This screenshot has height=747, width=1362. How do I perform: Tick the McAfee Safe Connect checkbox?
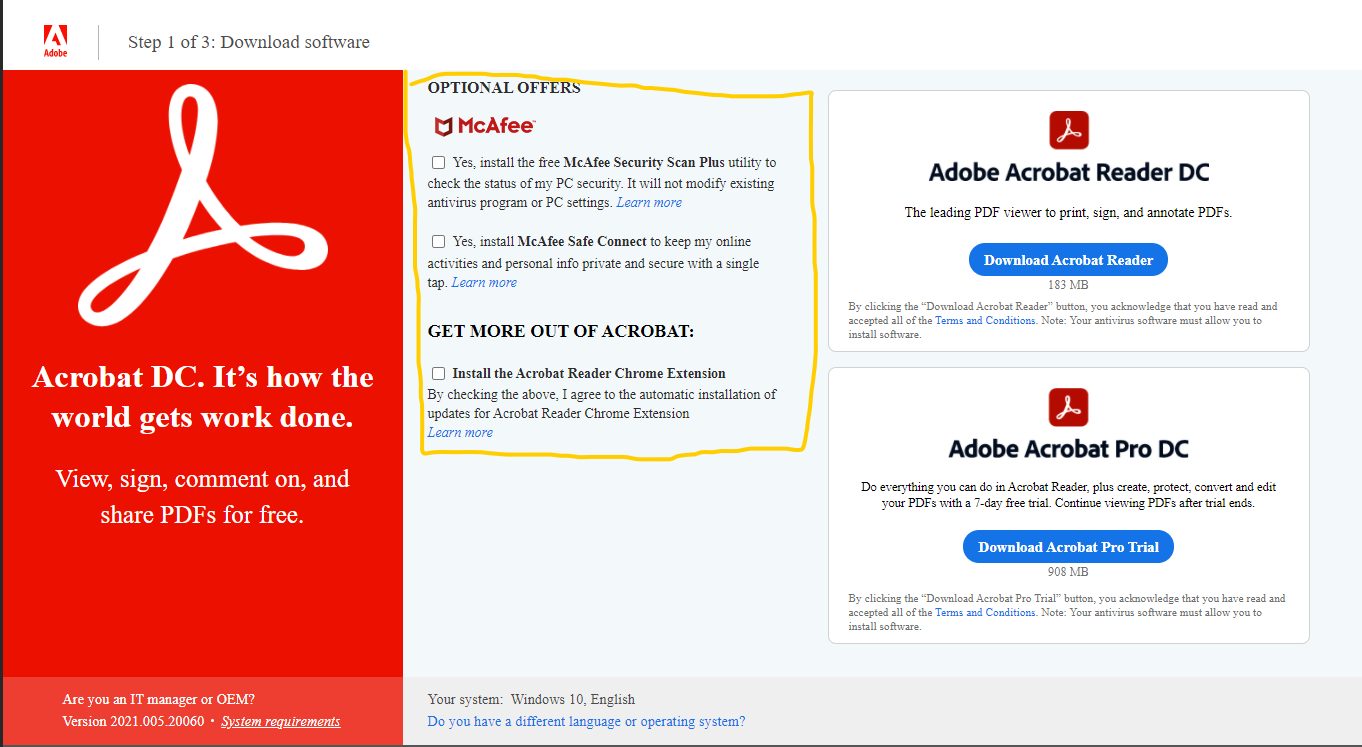(438, 241)
